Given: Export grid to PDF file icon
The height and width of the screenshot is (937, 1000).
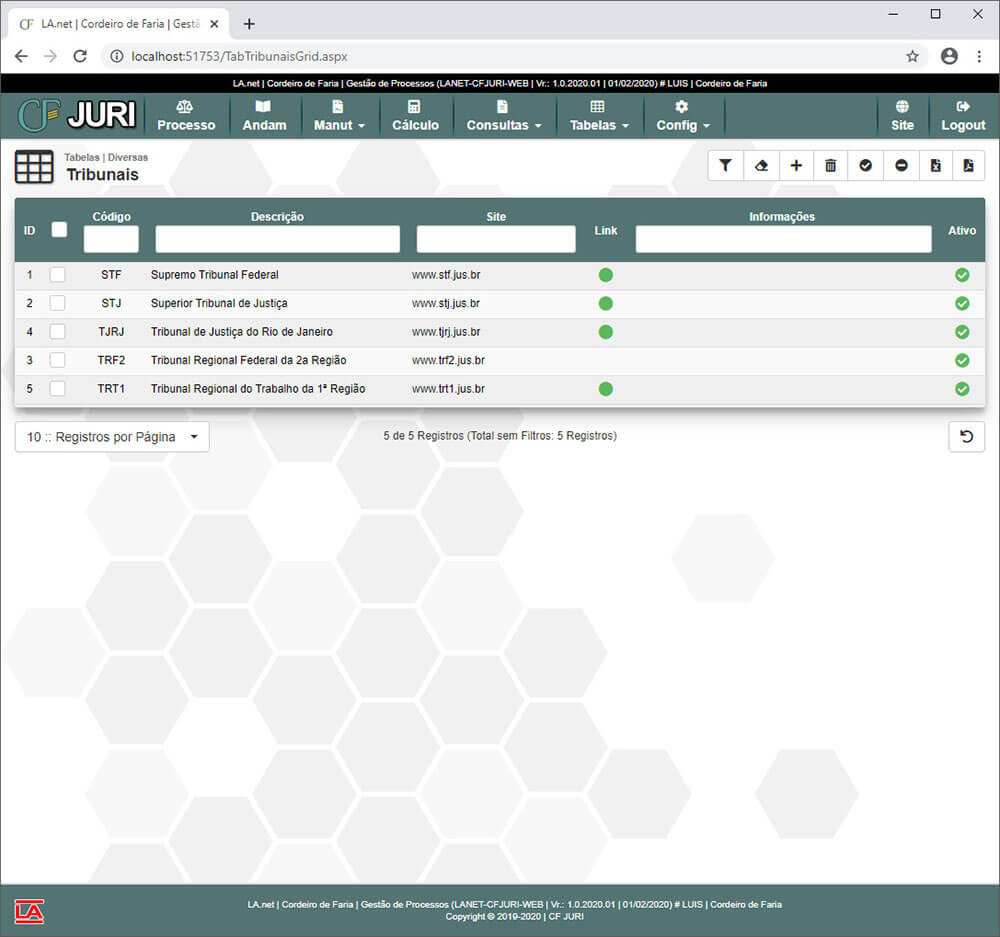Looking at the screenshot, I should pos(968,166).
